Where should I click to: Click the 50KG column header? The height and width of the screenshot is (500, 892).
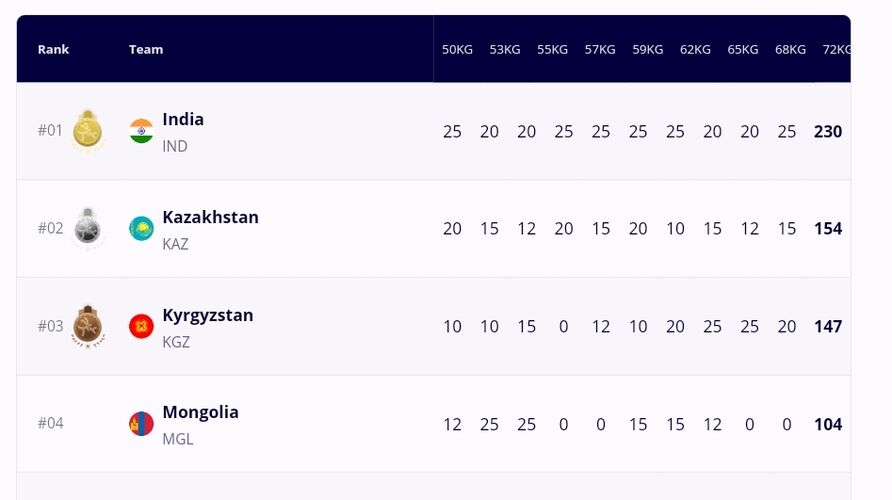point(457,50)
